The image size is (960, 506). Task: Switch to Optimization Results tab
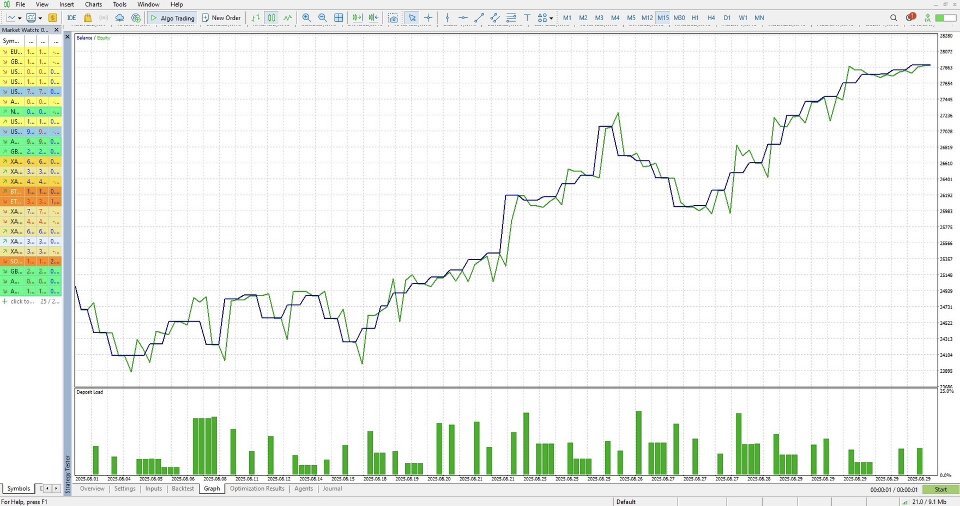point(257,489)
